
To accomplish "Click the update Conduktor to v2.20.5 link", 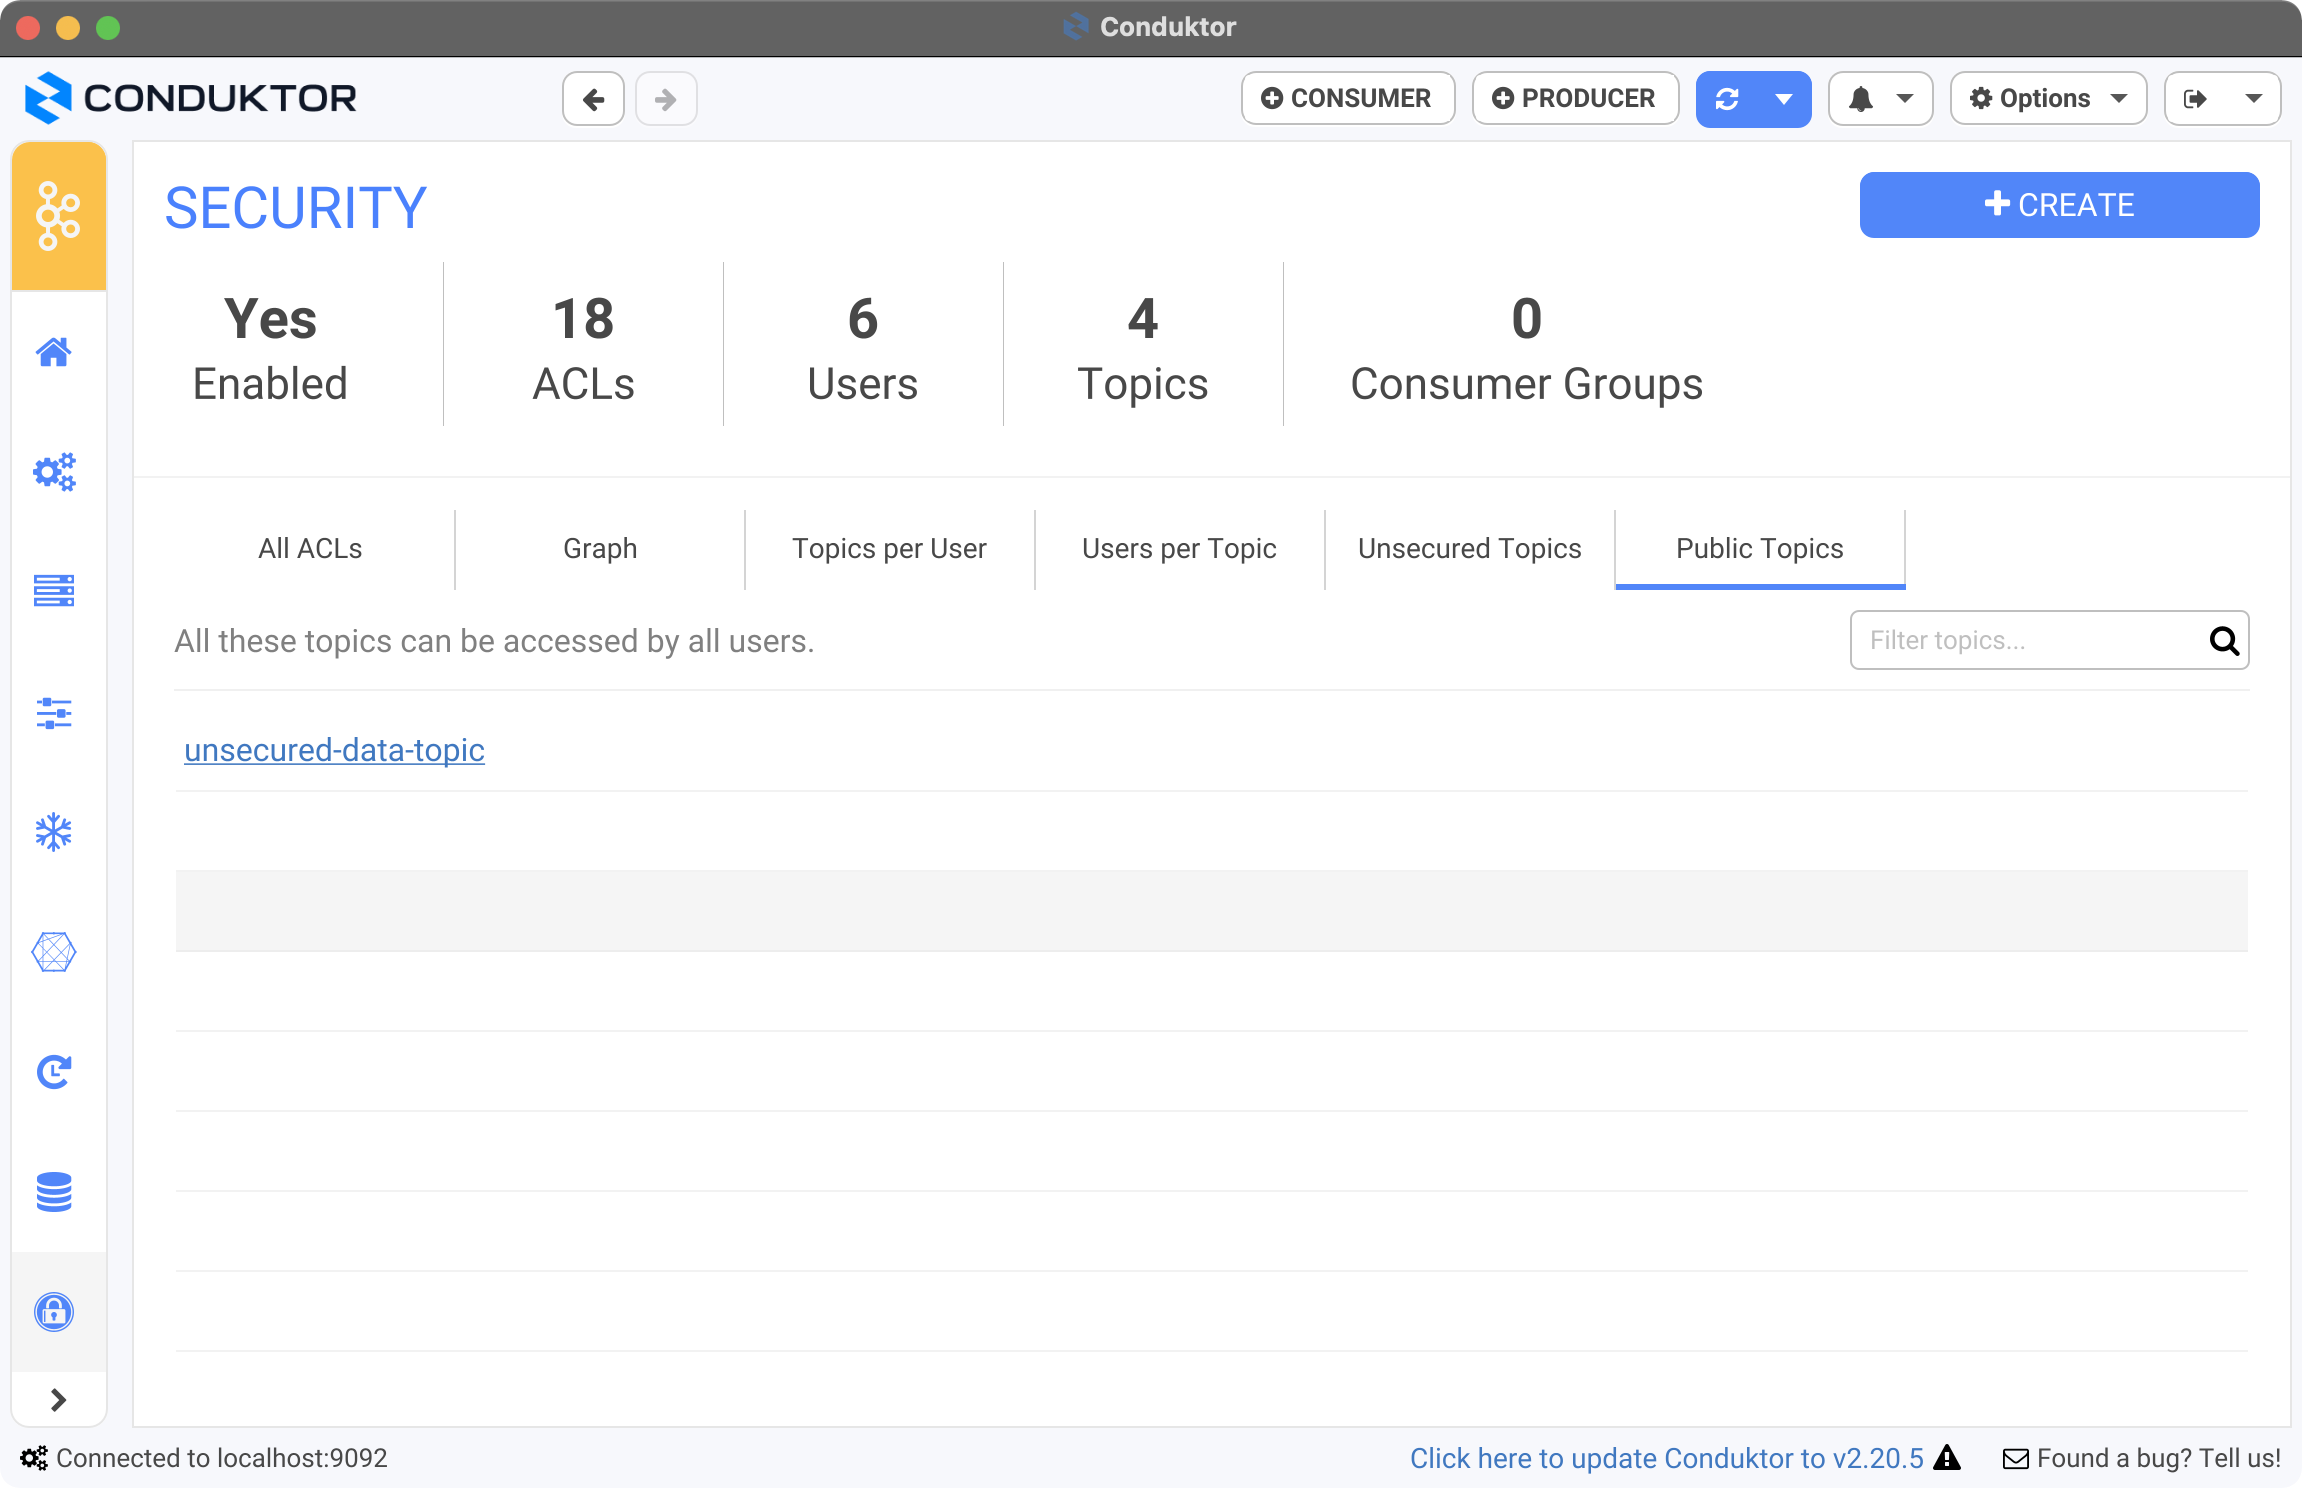I will tap(1667, 1458).
